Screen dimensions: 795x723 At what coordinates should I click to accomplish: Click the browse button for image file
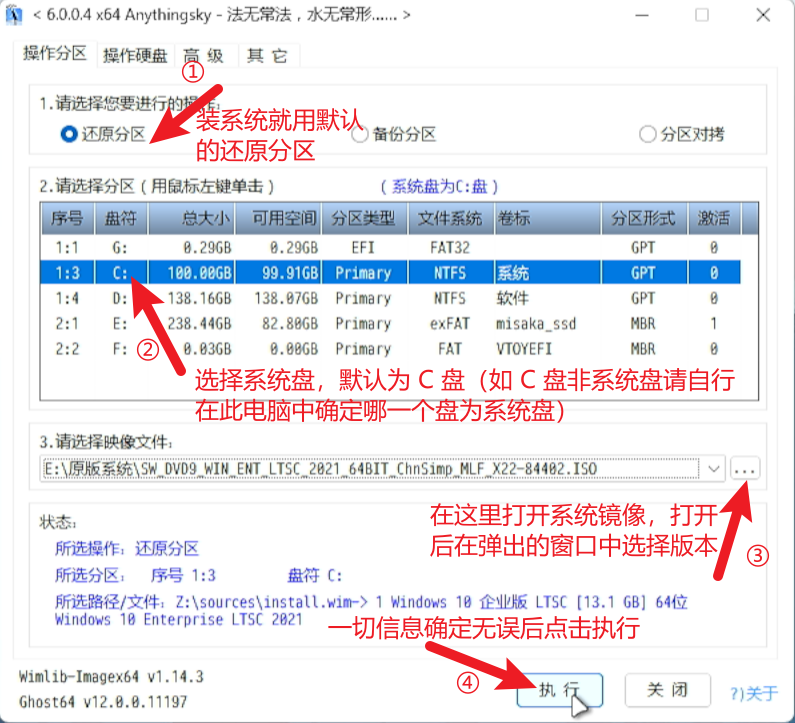745,467
